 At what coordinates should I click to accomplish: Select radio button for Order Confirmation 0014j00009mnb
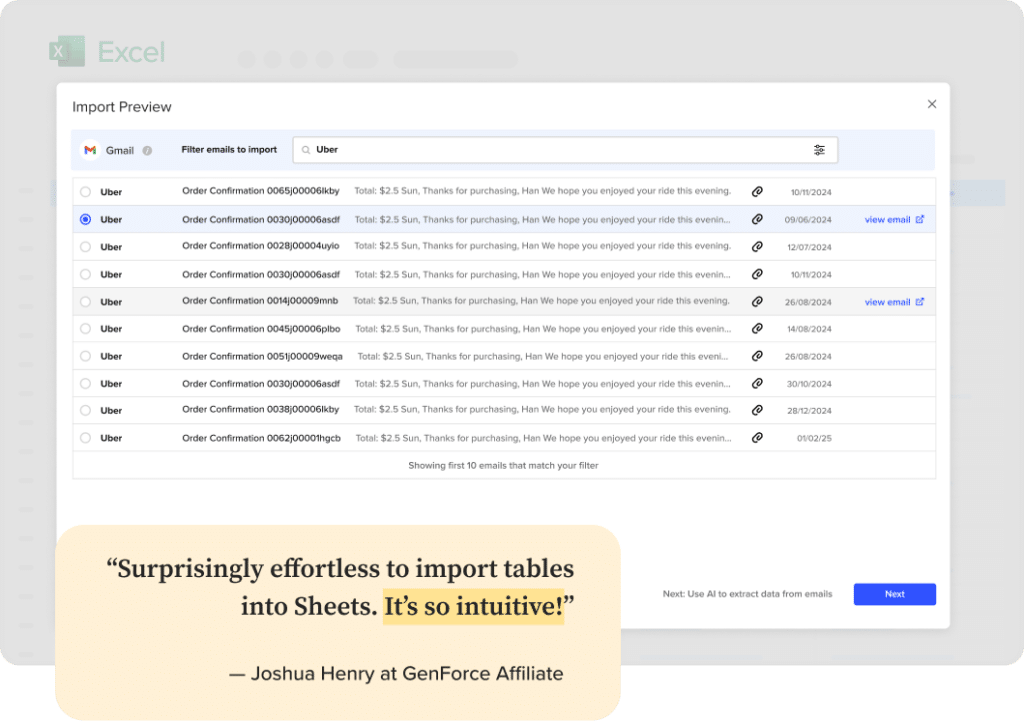[x=85, y=302]
